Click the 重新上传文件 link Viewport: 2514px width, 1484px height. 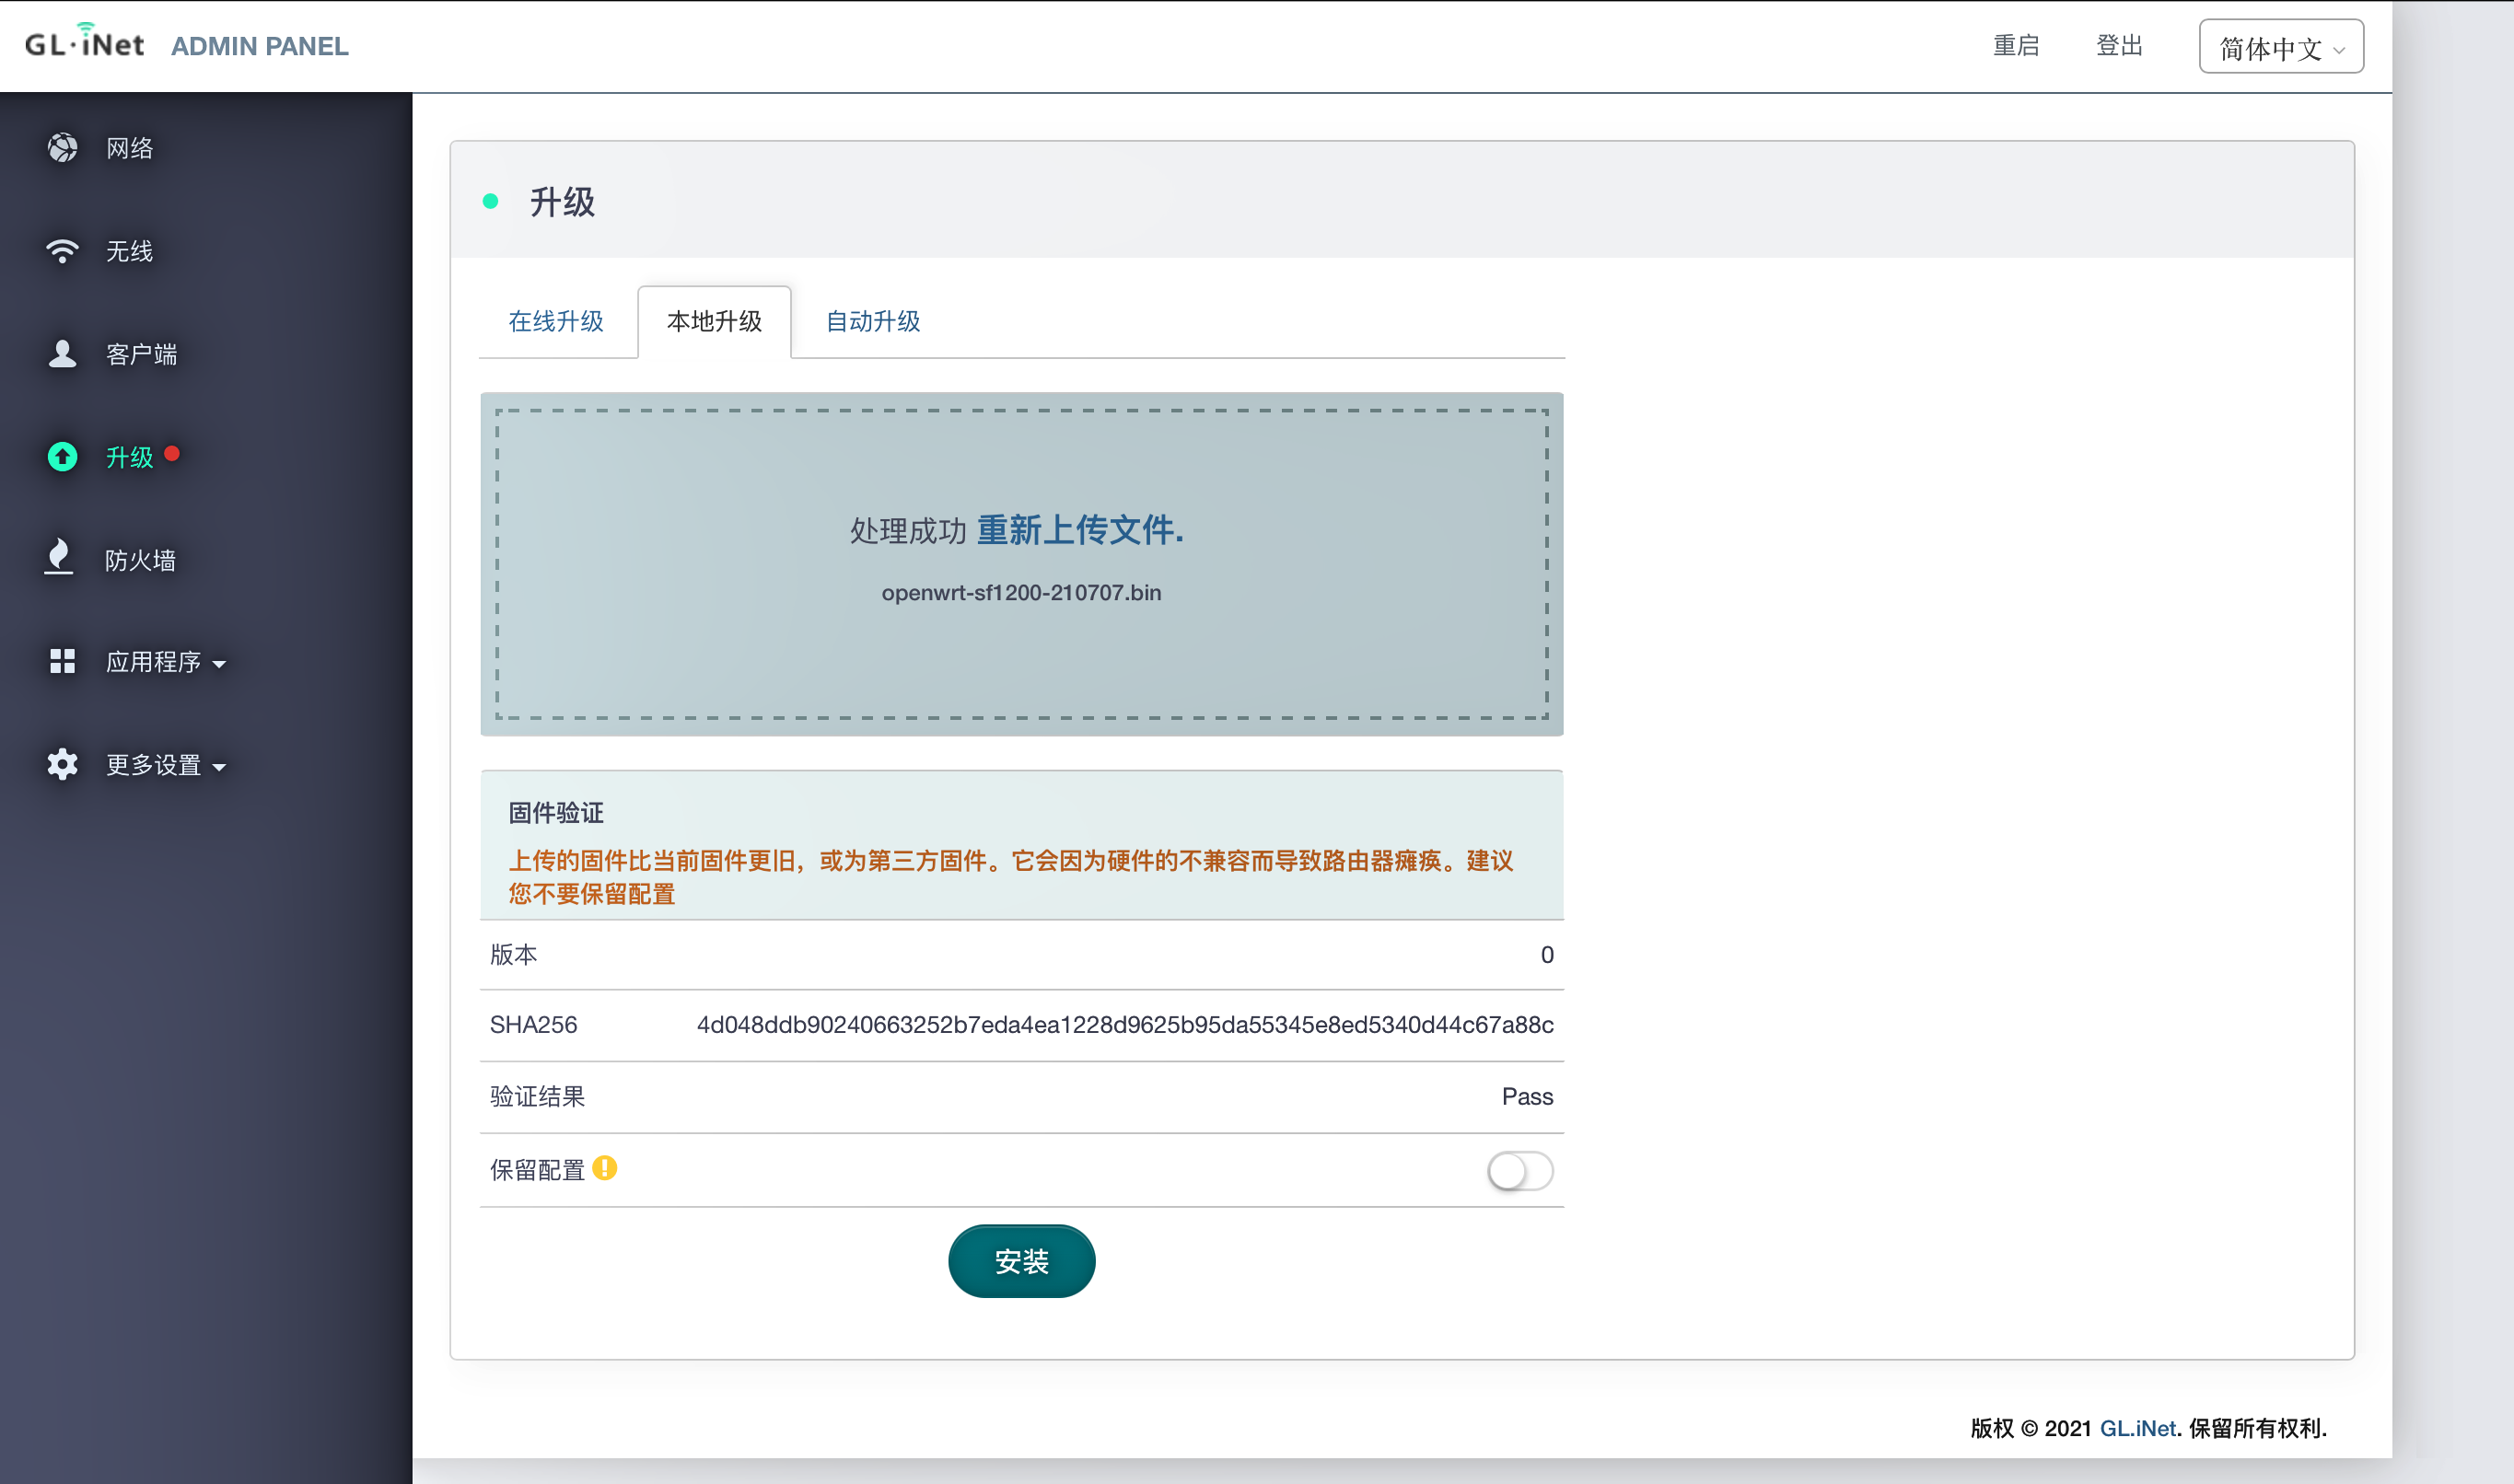1080,530
